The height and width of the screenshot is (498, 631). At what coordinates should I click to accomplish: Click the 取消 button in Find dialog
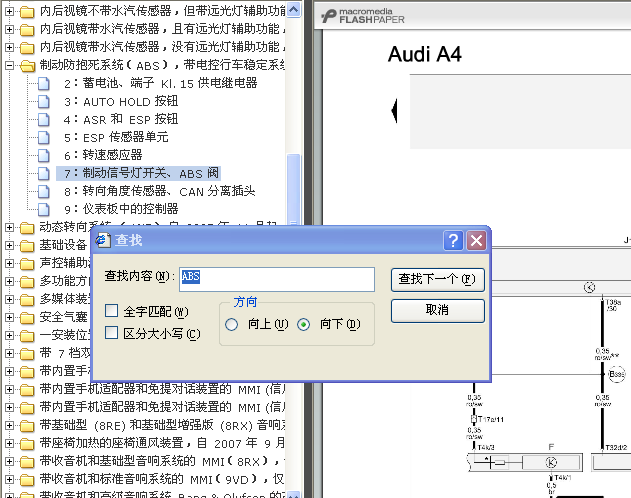(x=437, y=310)
